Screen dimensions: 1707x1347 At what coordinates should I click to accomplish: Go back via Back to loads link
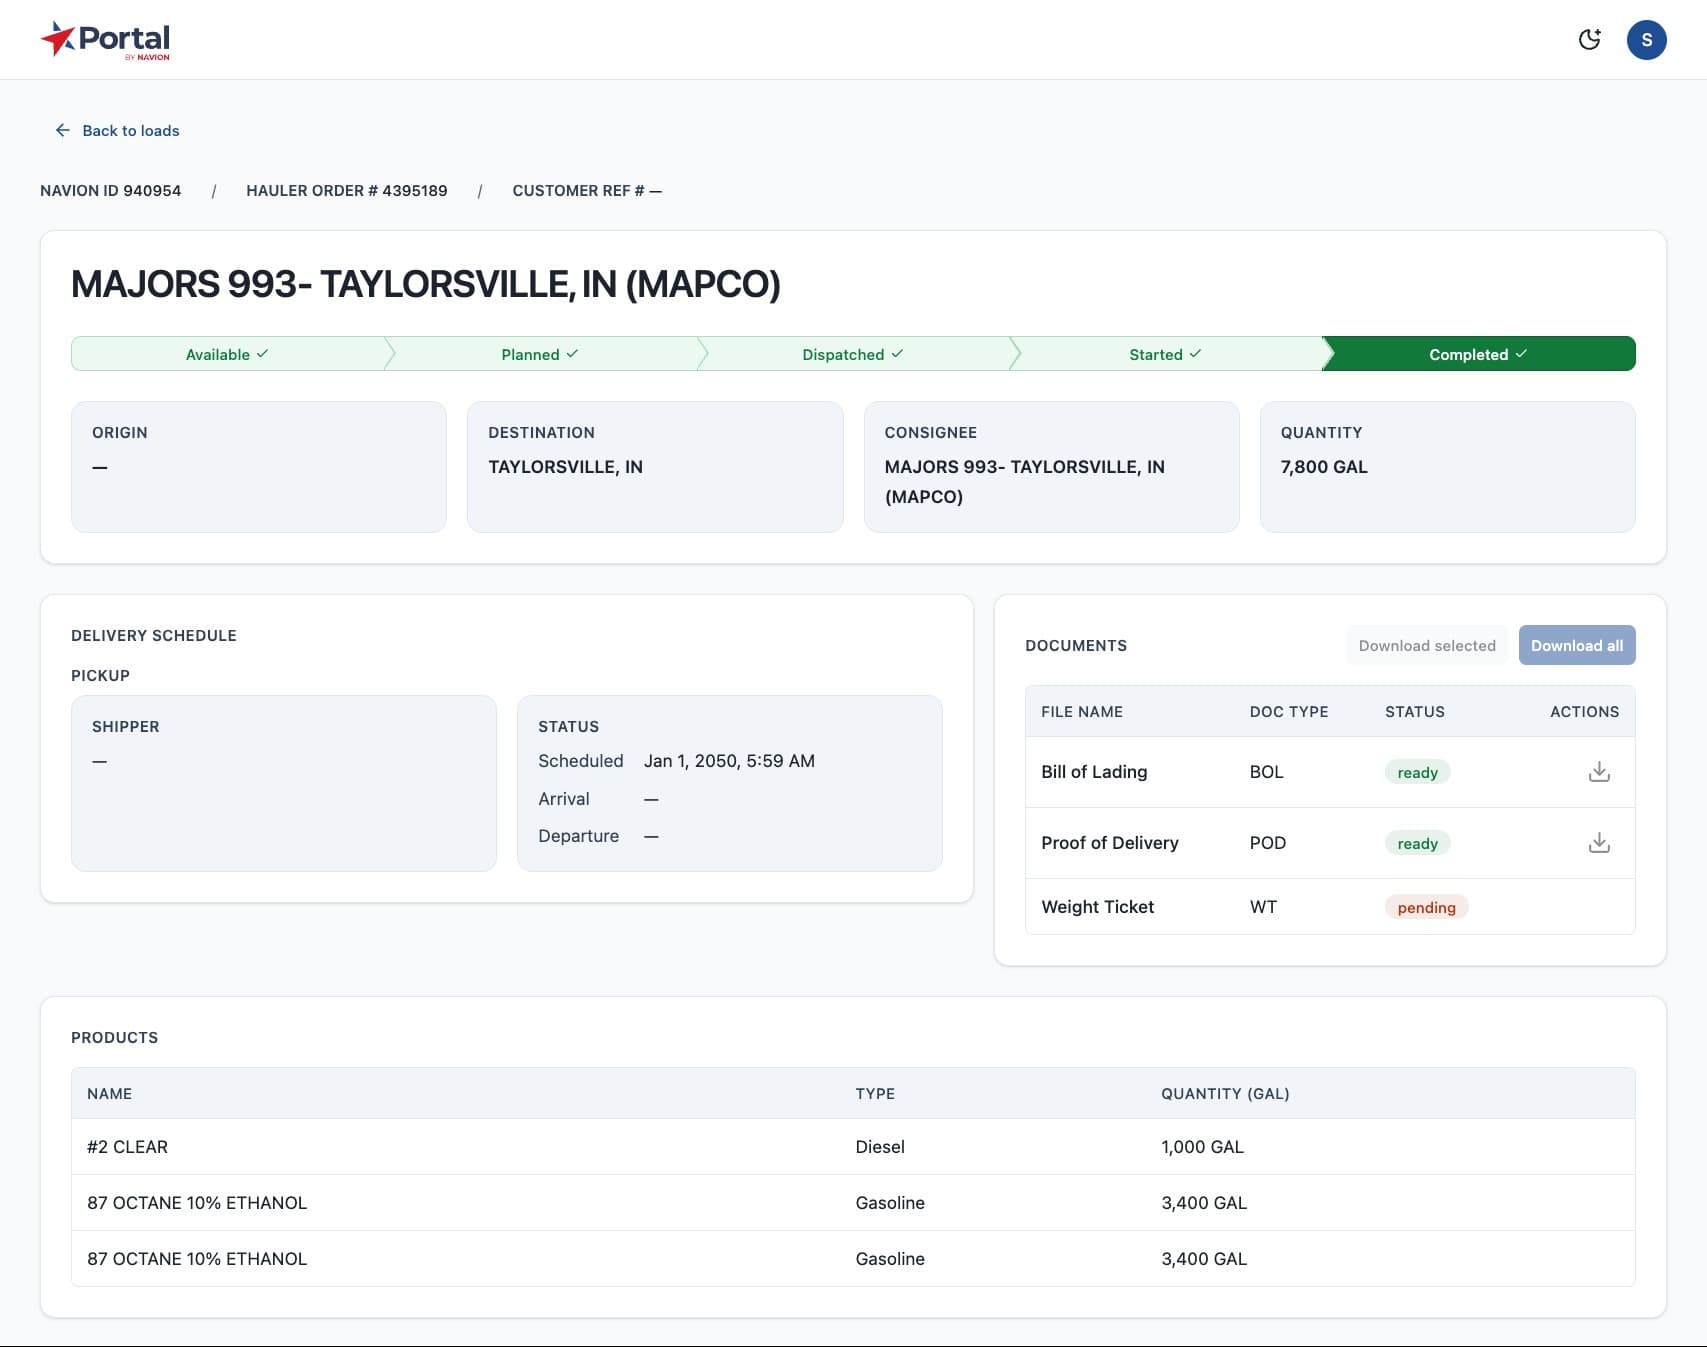(117, 131)
